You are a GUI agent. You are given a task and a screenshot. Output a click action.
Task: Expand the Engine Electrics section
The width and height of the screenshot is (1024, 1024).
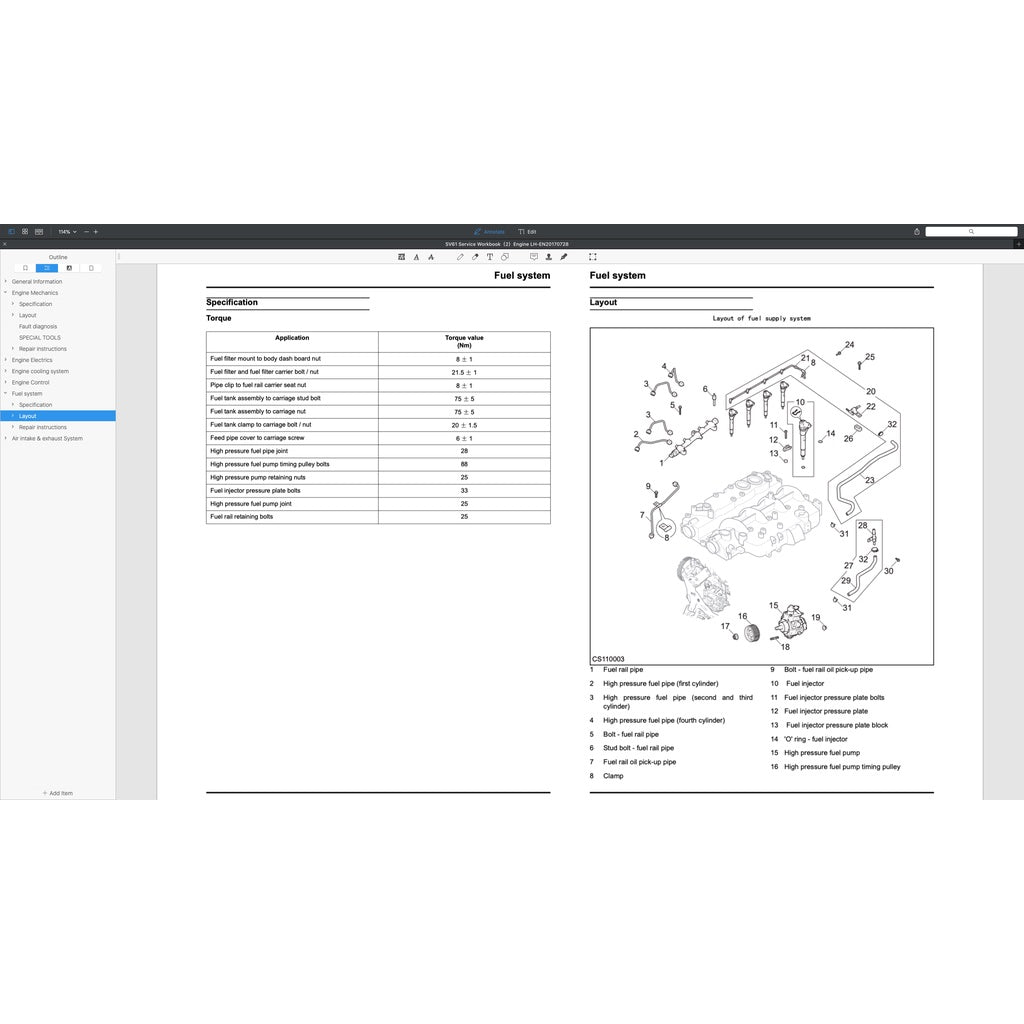(x=5, y=359)
